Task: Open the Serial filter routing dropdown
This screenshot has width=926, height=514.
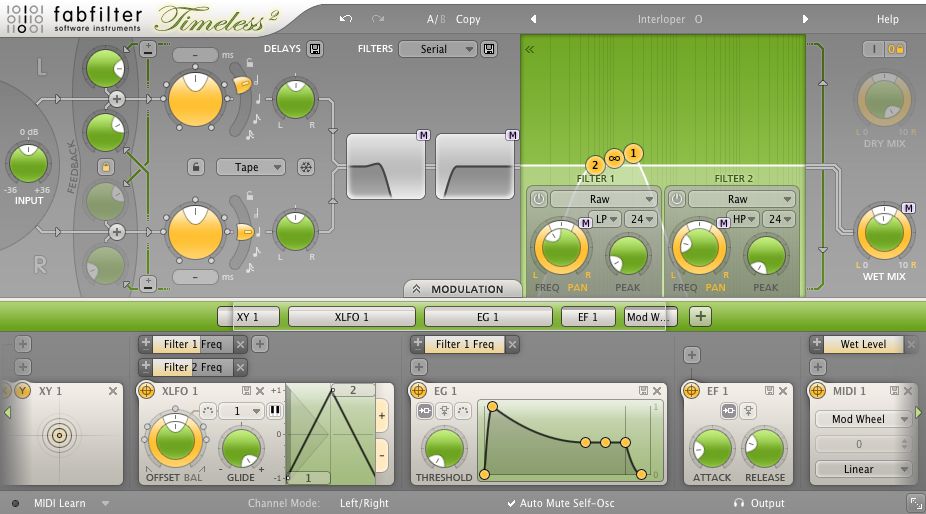Action: click(438, 49)
